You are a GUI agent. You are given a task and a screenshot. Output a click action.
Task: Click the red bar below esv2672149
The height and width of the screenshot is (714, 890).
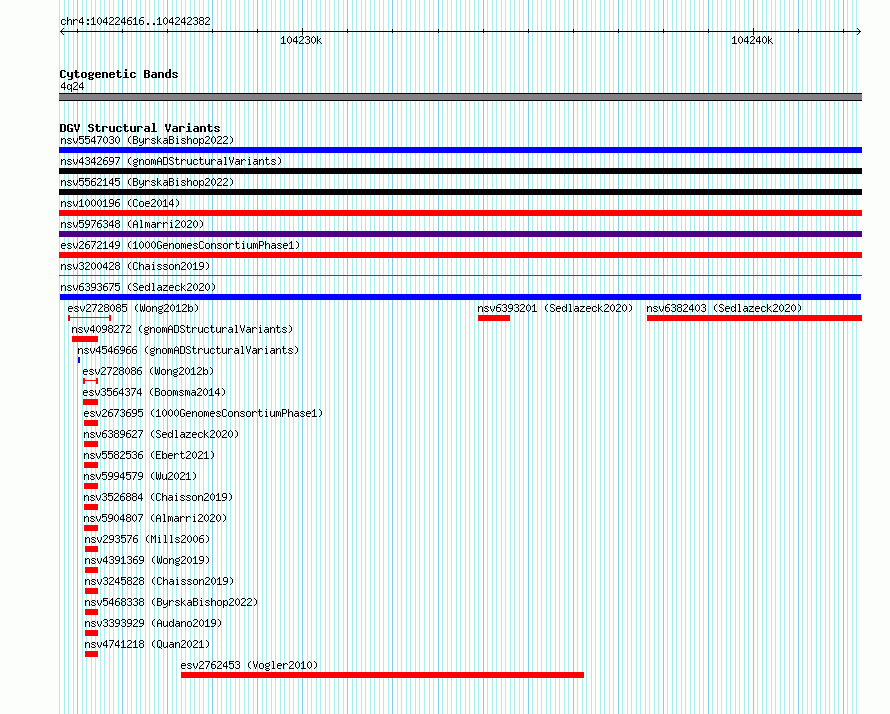coord(460,255)
